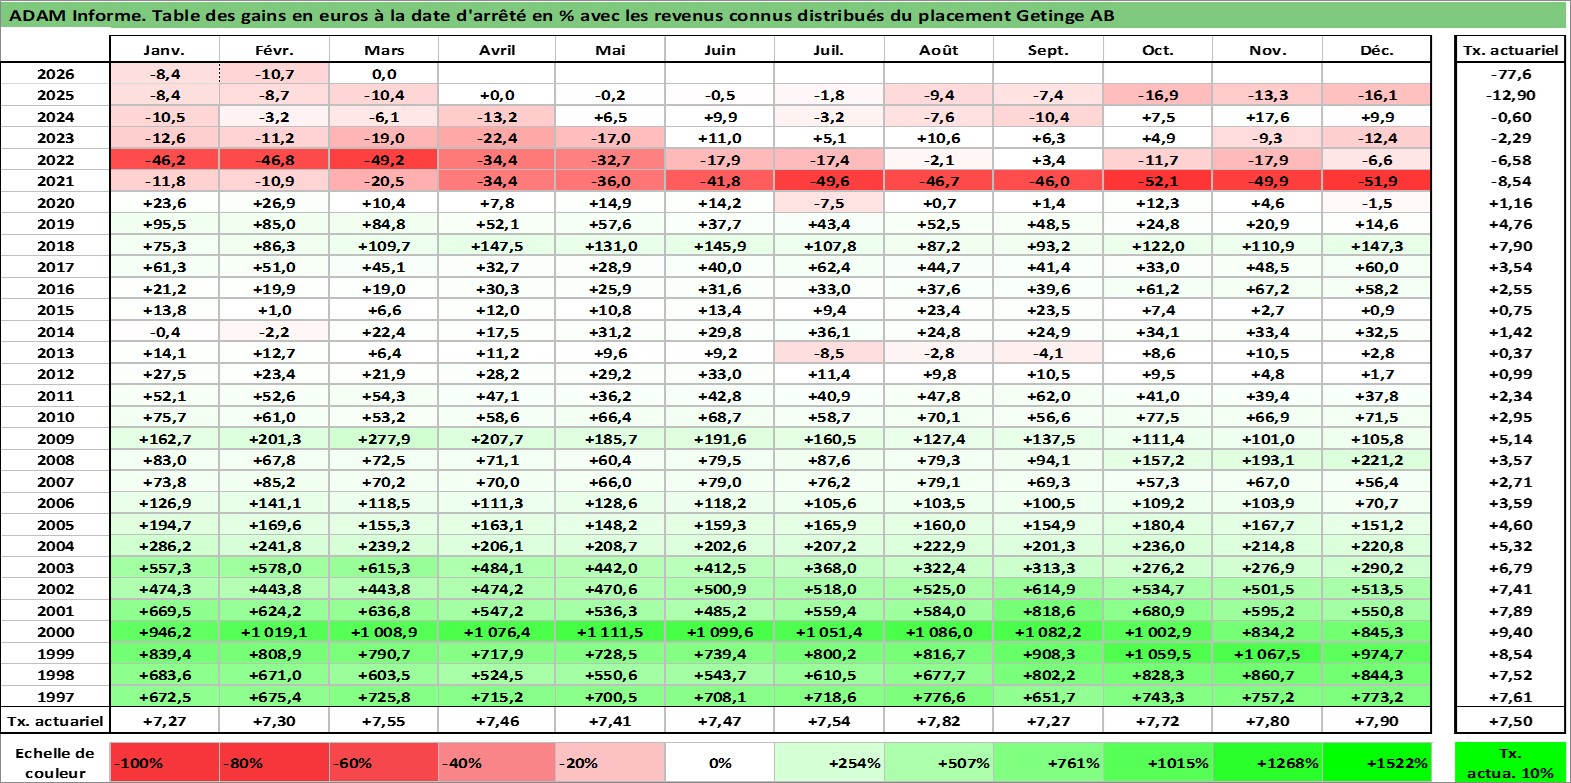1571x783 pixels.
Task: Select the 'Juin' column header
Action: click(x=720, y=50)
